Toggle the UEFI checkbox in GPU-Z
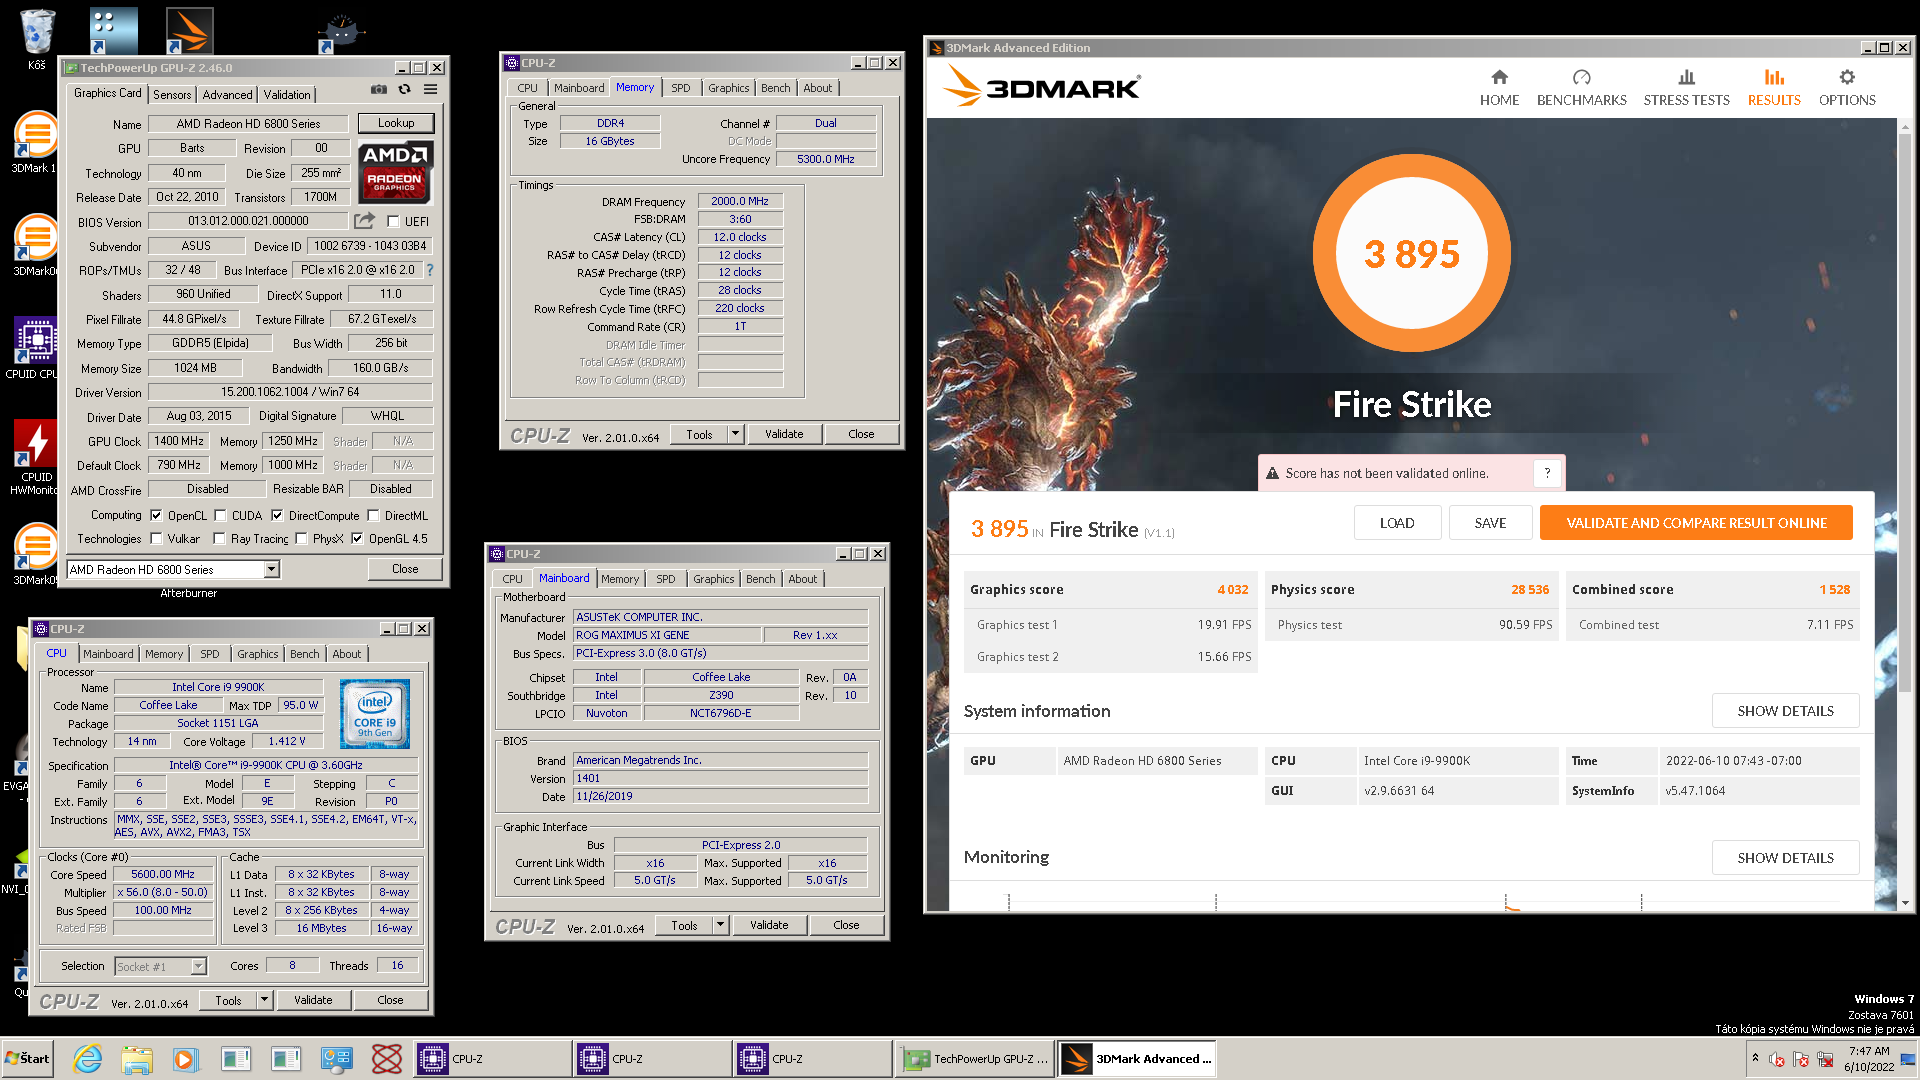1920x1080 pixels. (x=393, y=222)
